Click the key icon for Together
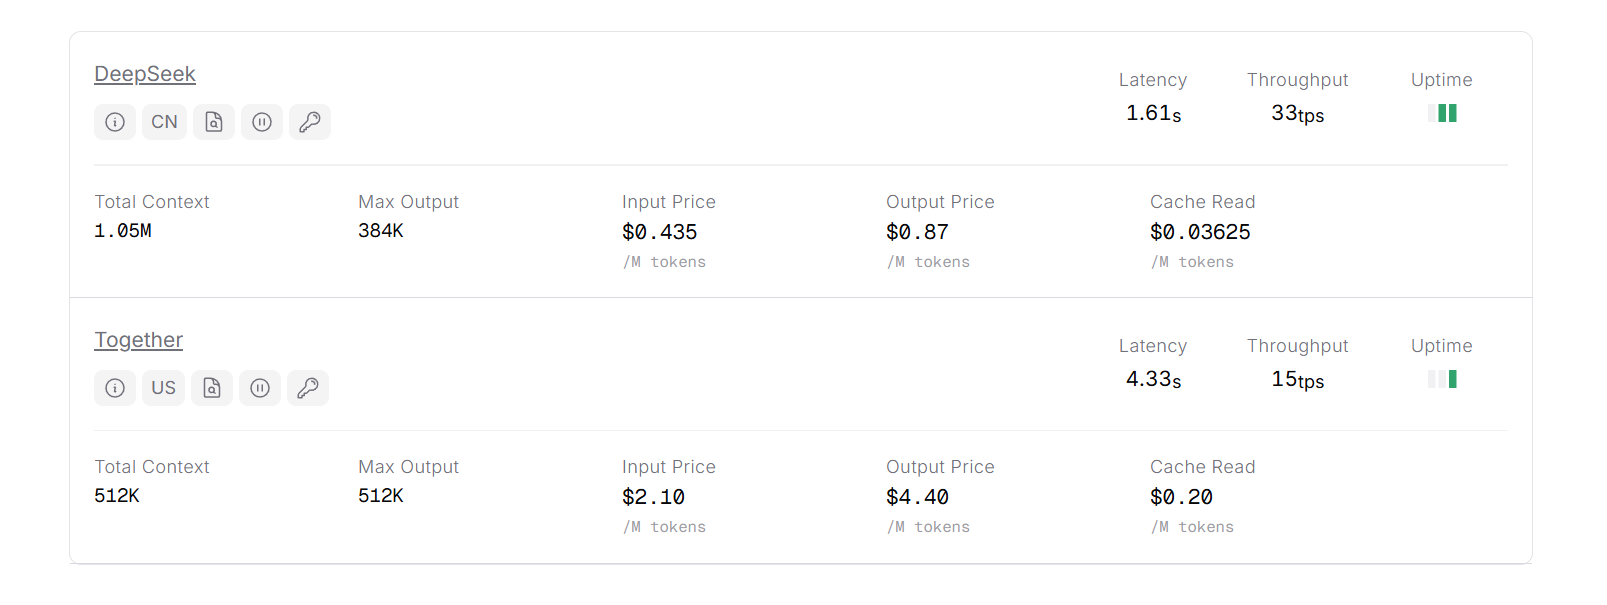Image resolution: width=1607 pixels, height=605 pixels. (308, 388)
